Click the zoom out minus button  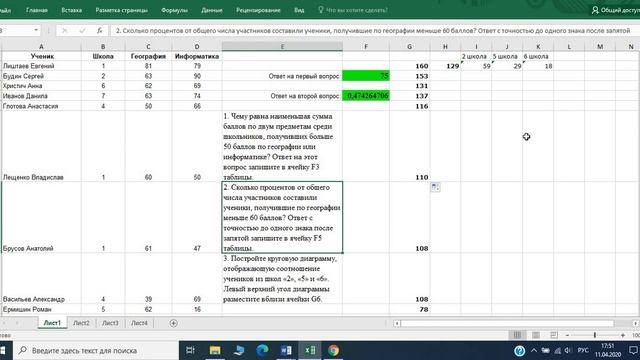[x=567, y=335]
